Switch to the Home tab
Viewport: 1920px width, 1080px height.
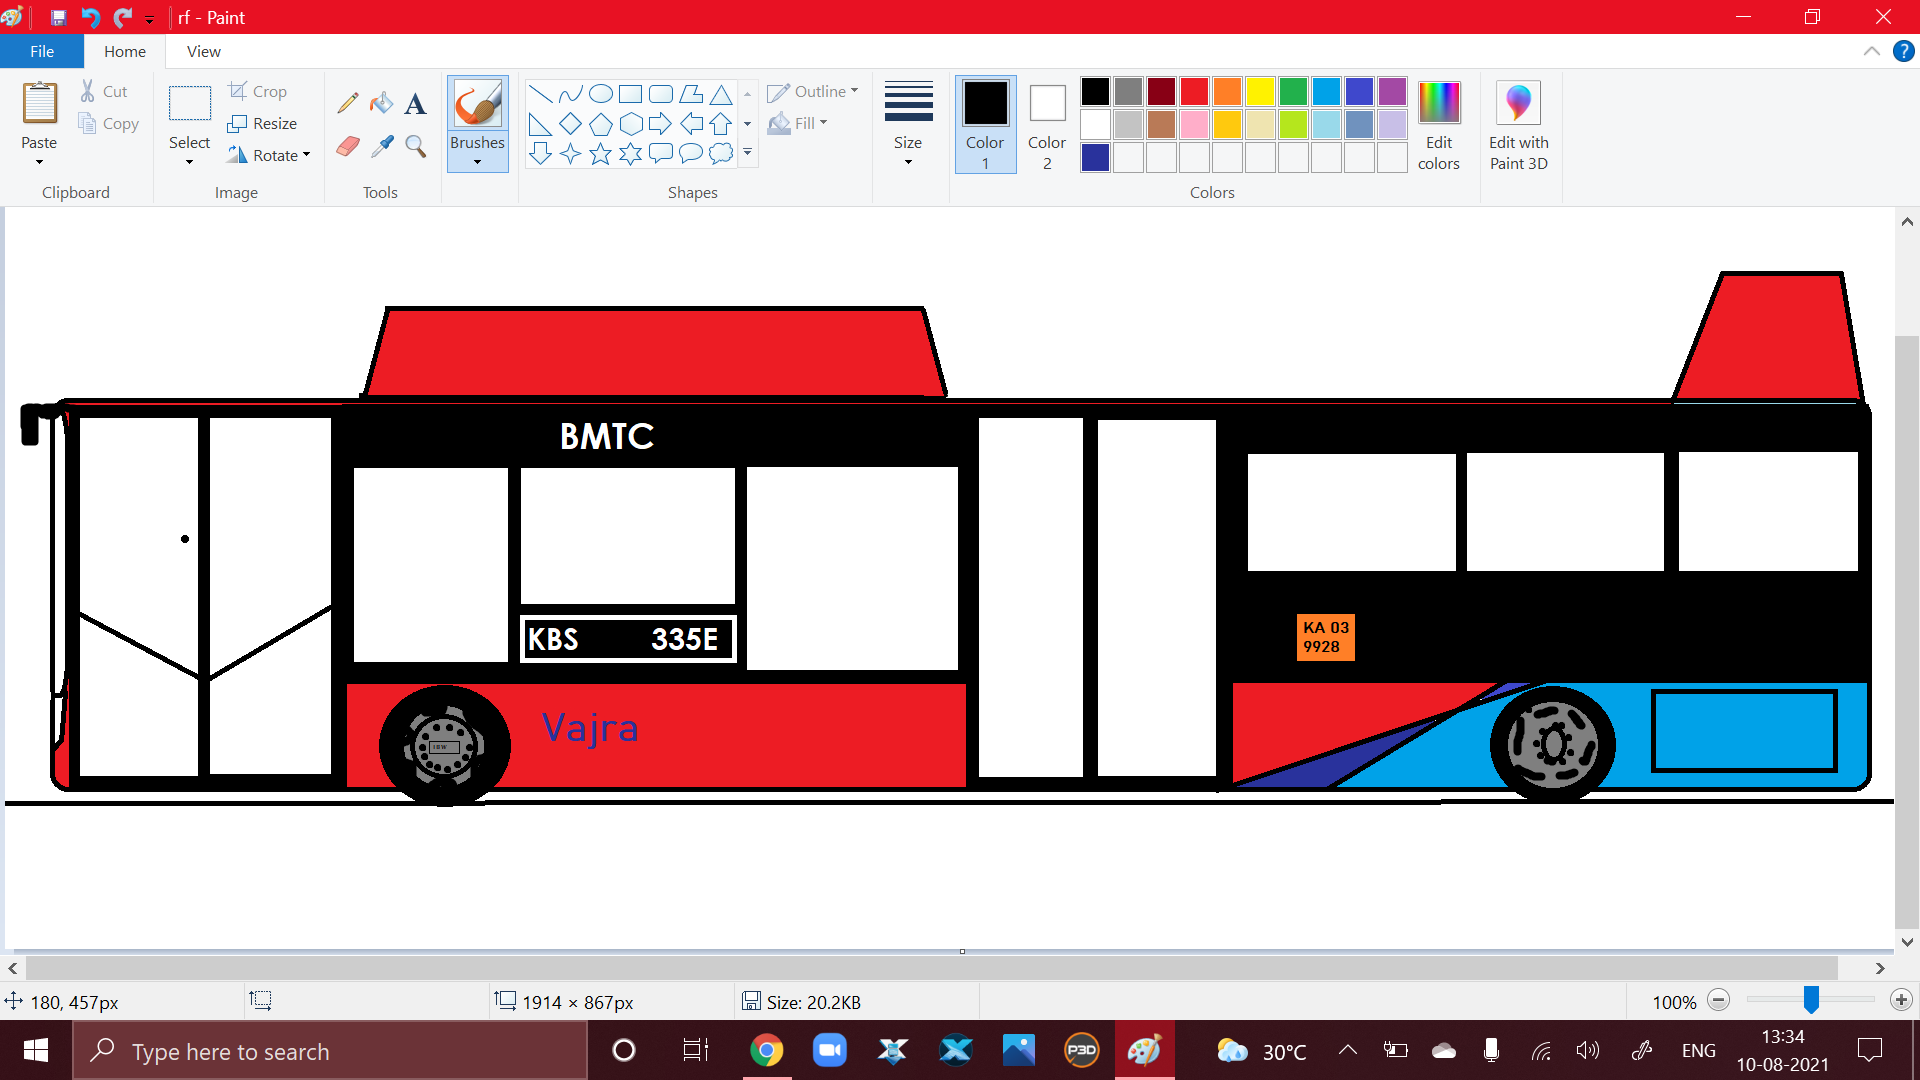(x=125, y=51)
